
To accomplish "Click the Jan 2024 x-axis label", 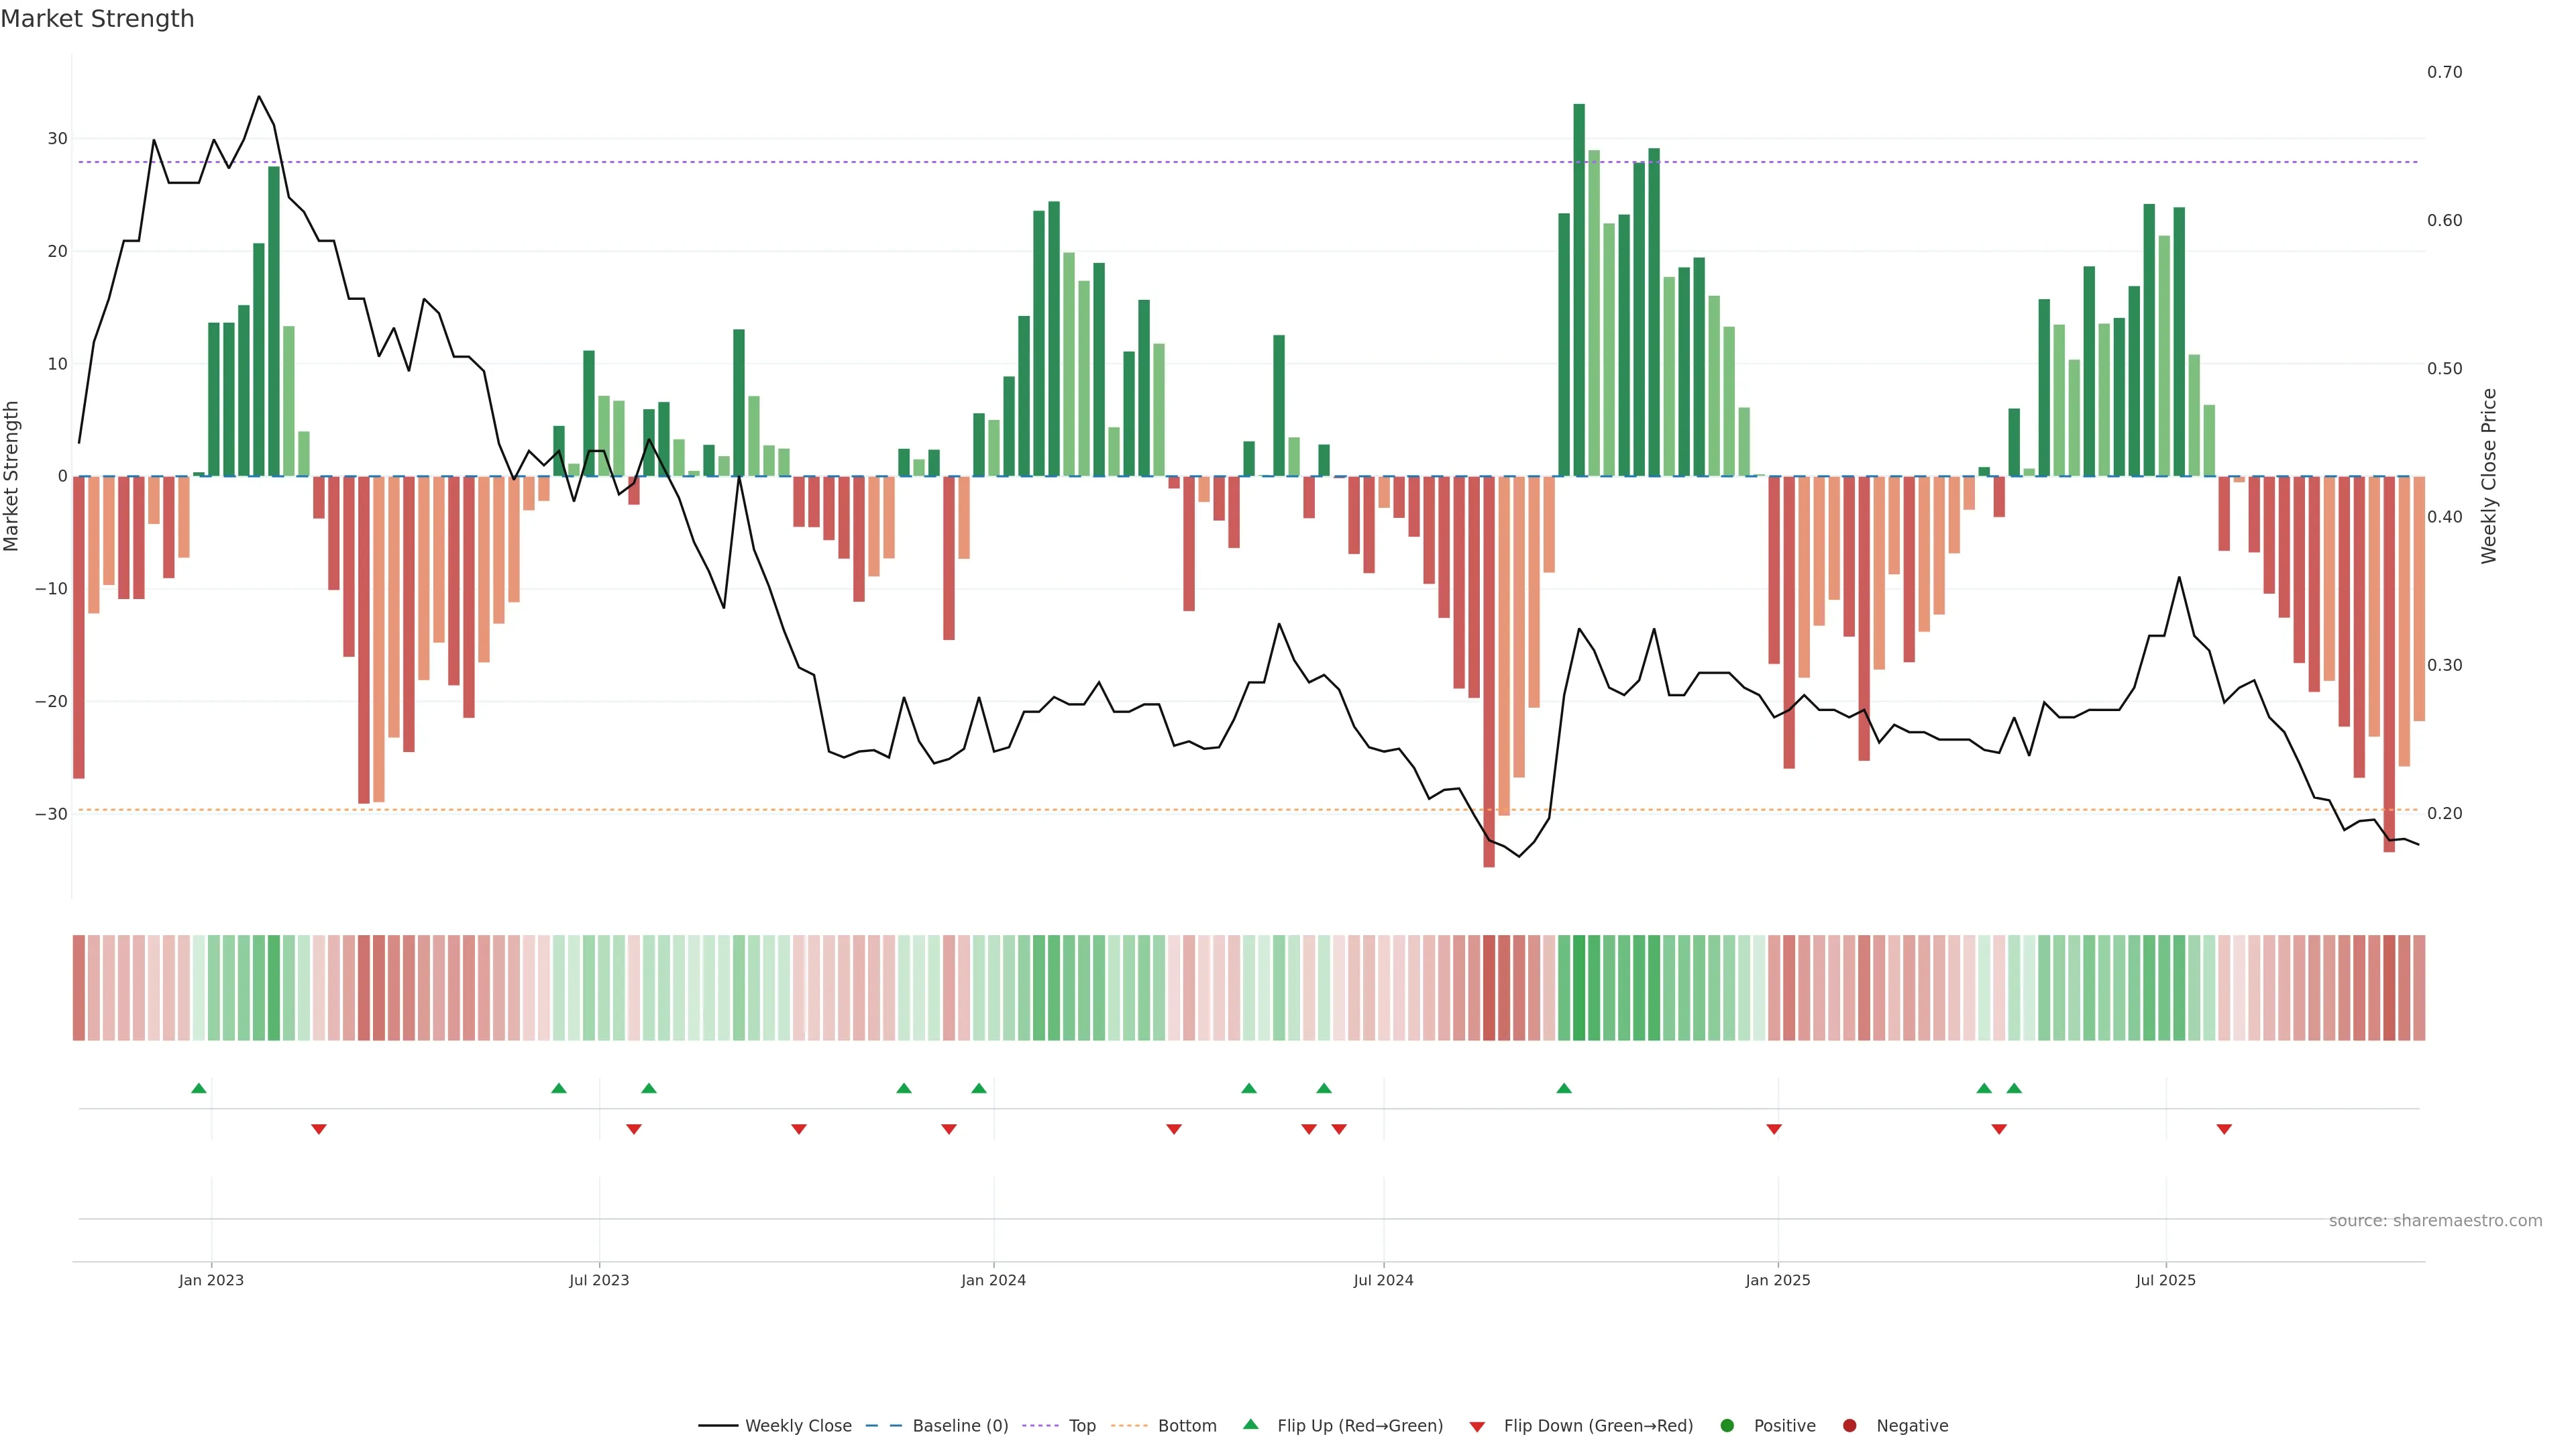I will 993,1280.
